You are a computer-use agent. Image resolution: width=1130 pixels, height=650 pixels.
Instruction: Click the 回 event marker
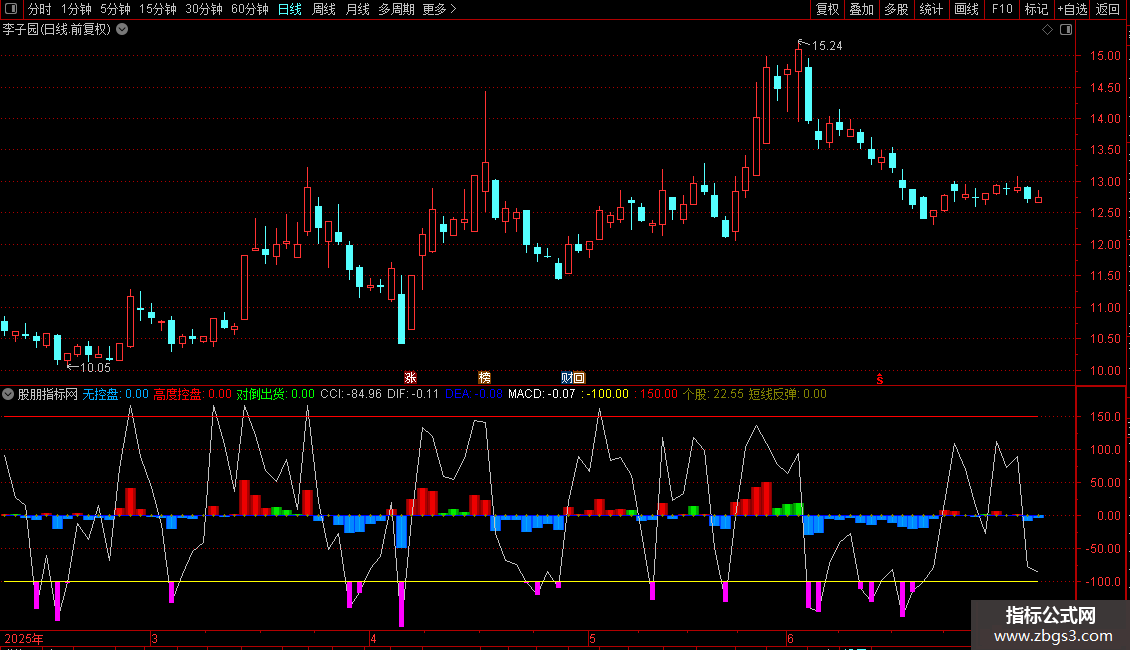click(579, 378)
